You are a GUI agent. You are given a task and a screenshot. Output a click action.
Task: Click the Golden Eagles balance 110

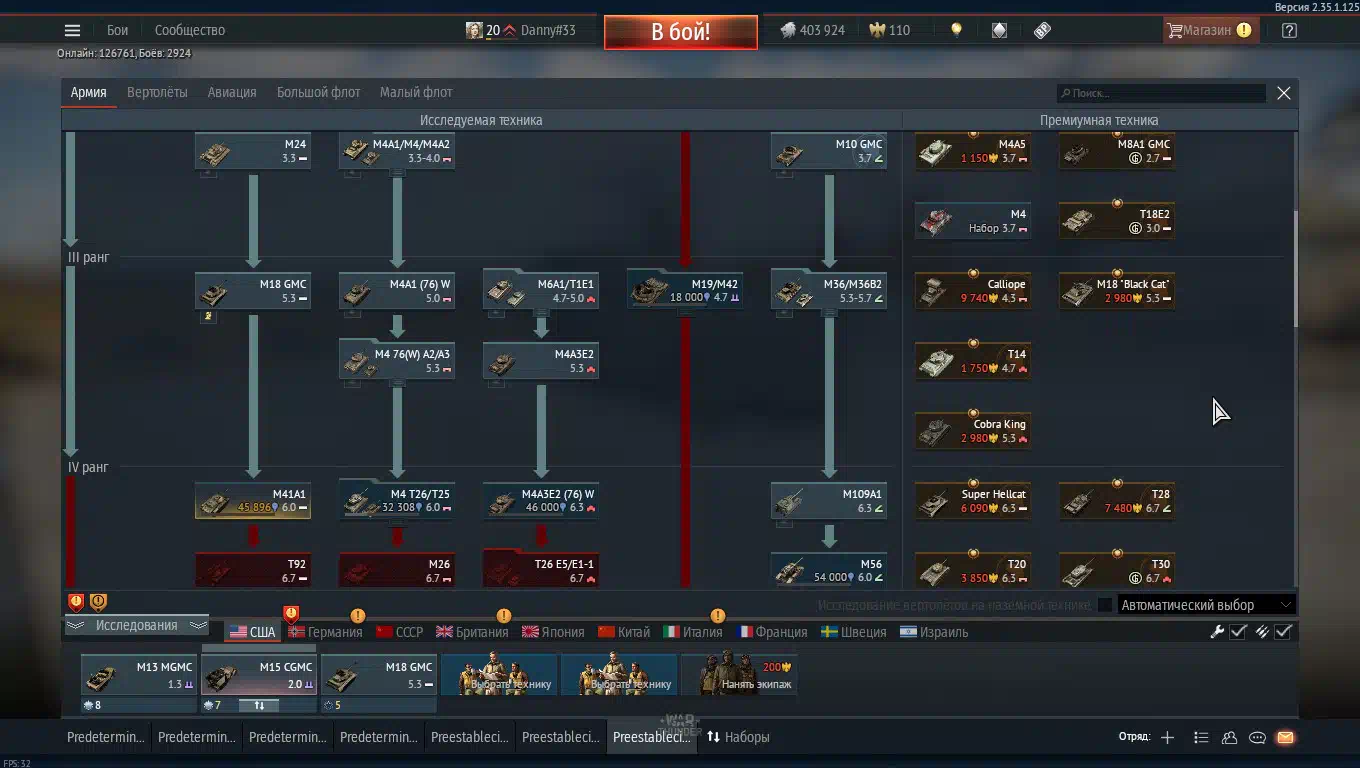click(x=889, y=30)
